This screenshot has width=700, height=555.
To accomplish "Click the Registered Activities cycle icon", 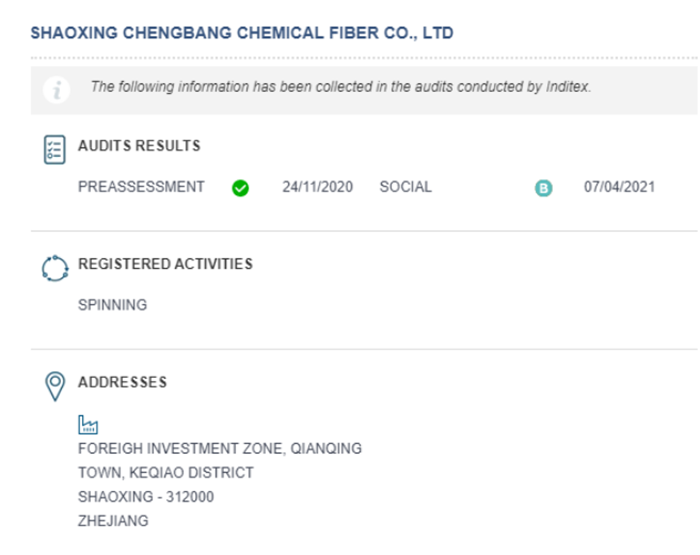I will (55, 268).
